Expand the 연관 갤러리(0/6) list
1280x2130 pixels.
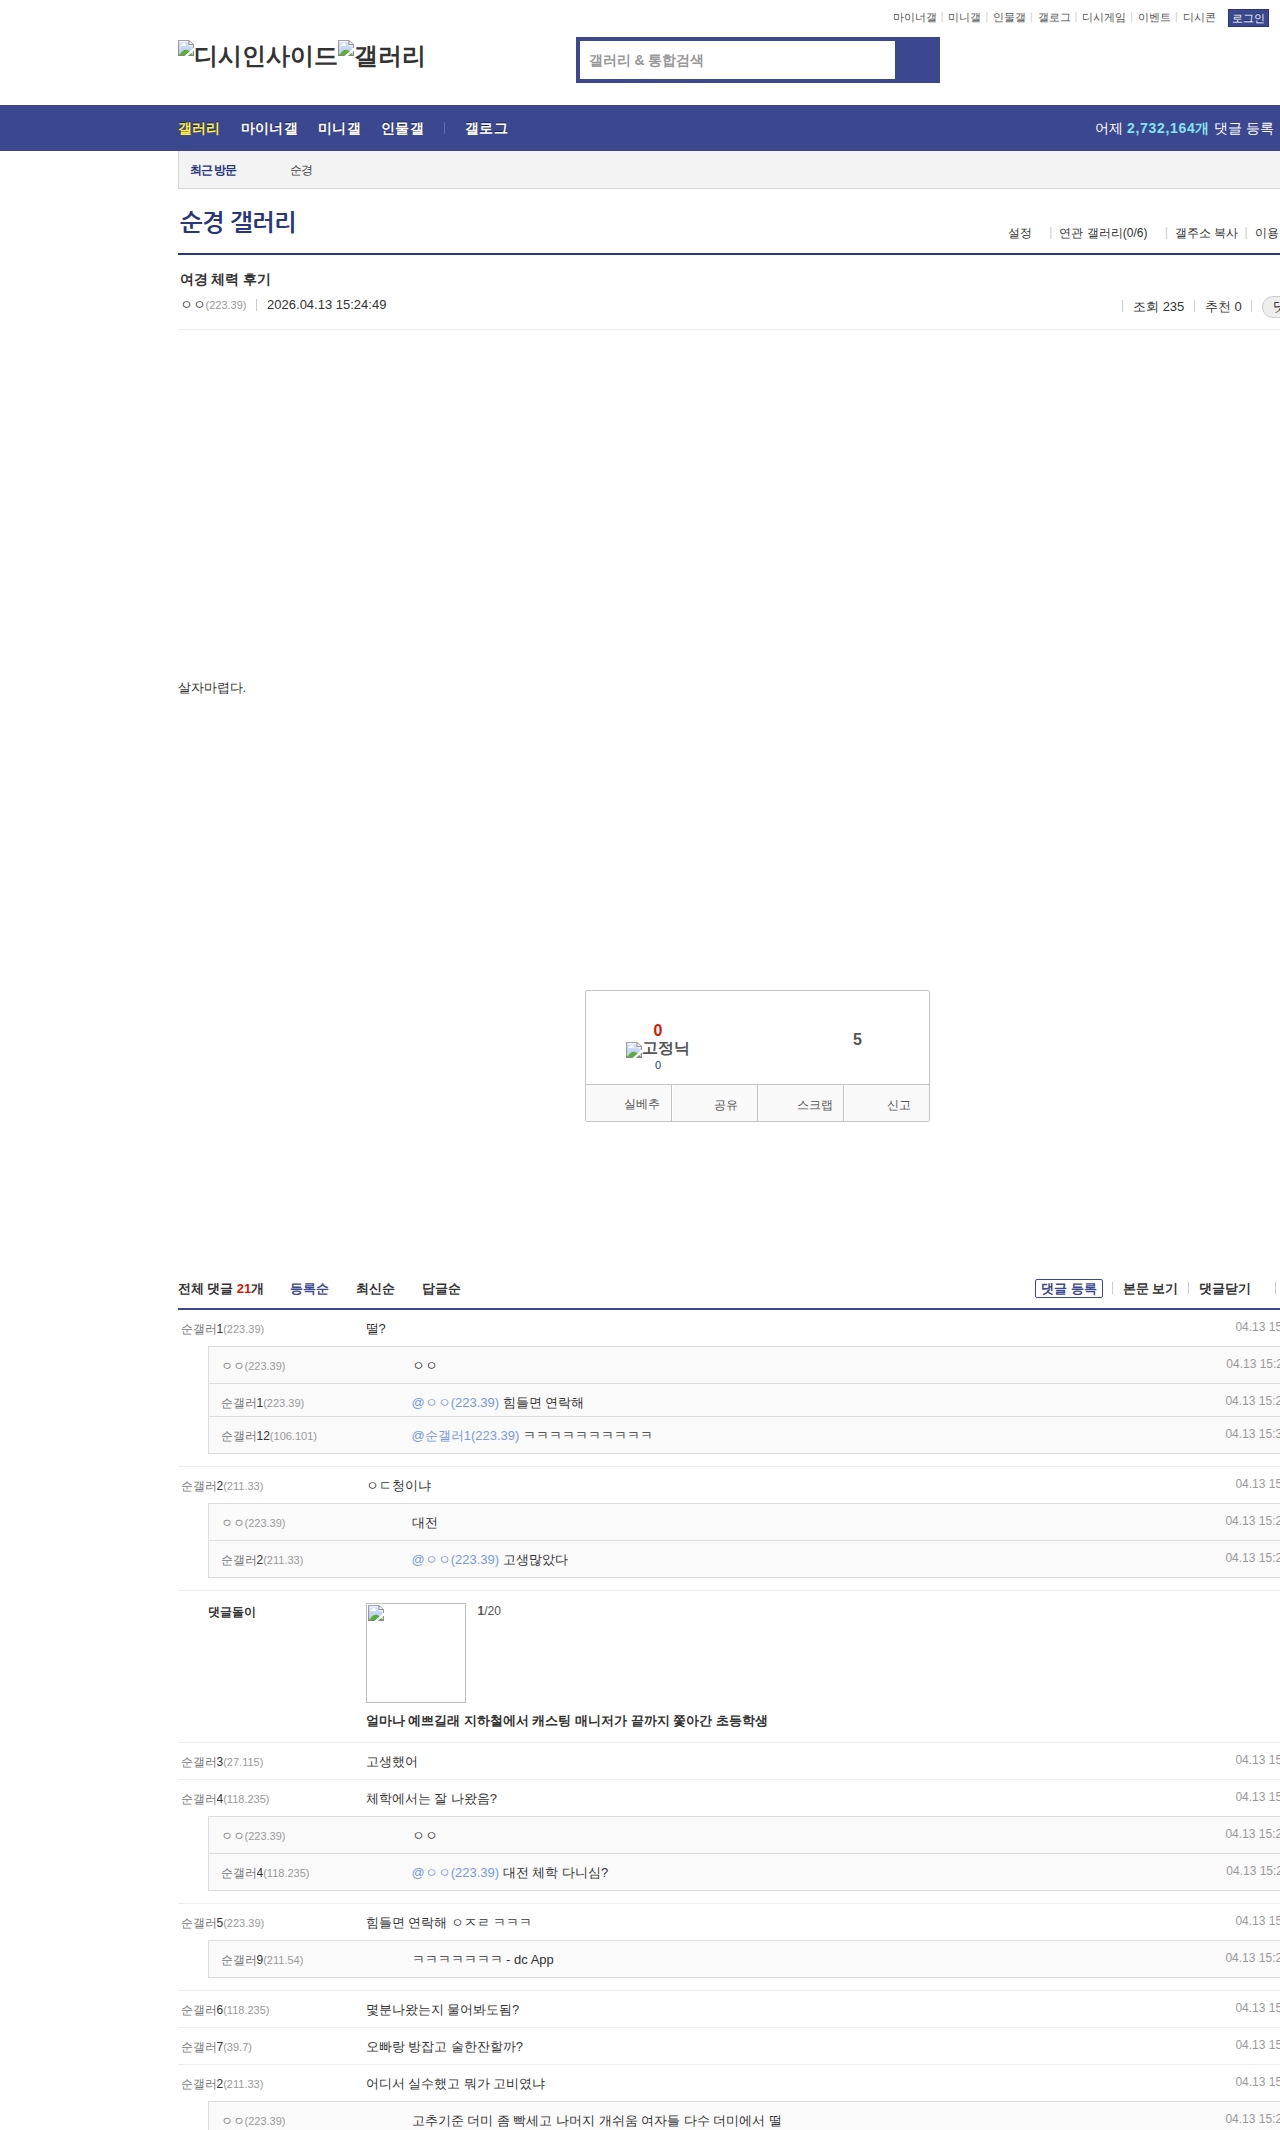coord(1102,233)
